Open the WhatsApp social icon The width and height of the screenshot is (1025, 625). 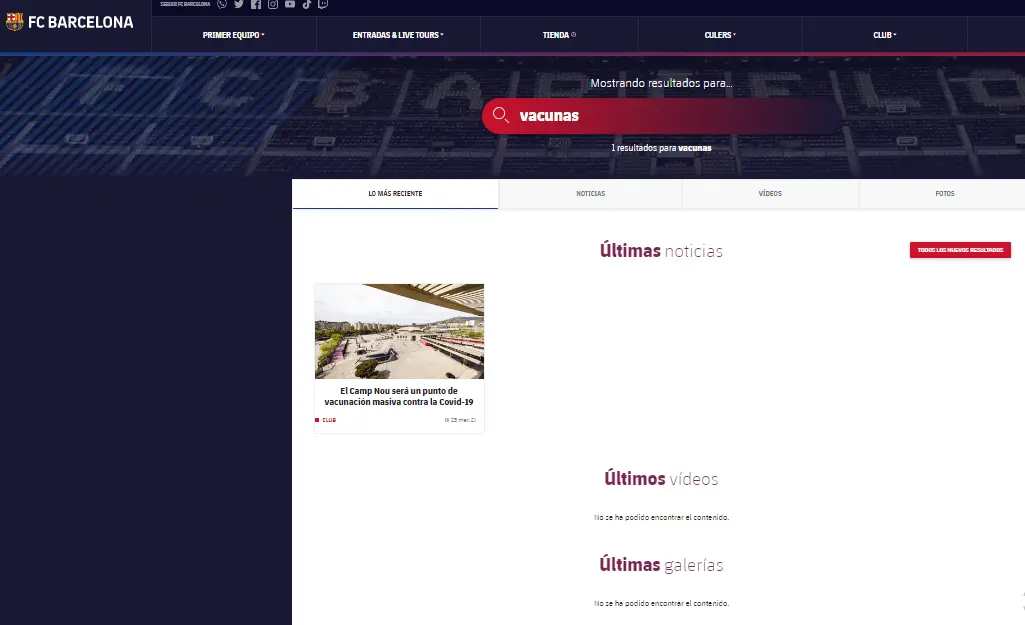click(222, 4)
